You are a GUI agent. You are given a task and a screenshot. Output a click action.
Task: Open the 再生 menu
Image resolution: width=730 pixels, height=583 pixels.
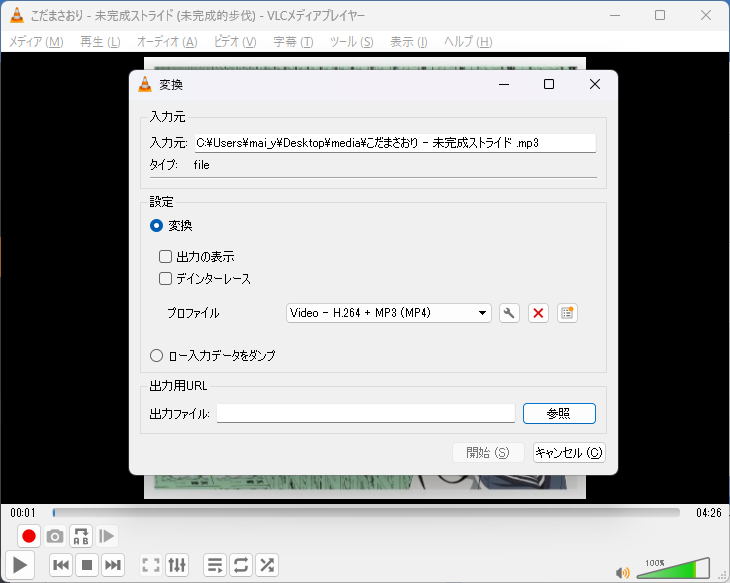click(100, 42)
